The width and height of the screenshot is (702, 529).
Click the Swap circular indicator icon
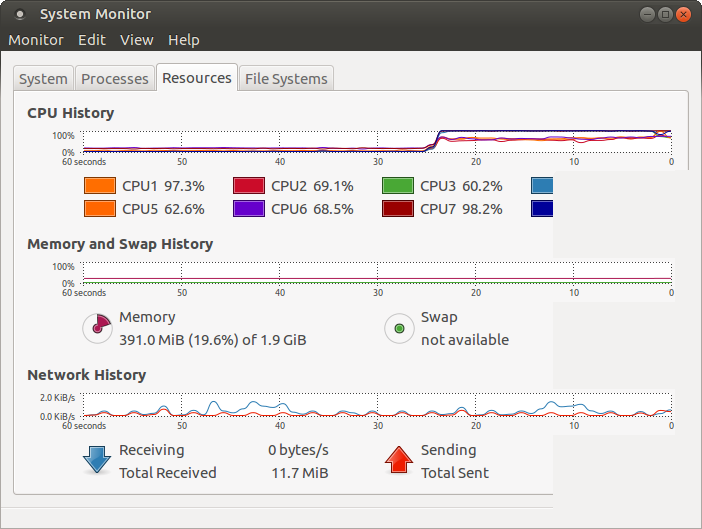coord(399,328)
